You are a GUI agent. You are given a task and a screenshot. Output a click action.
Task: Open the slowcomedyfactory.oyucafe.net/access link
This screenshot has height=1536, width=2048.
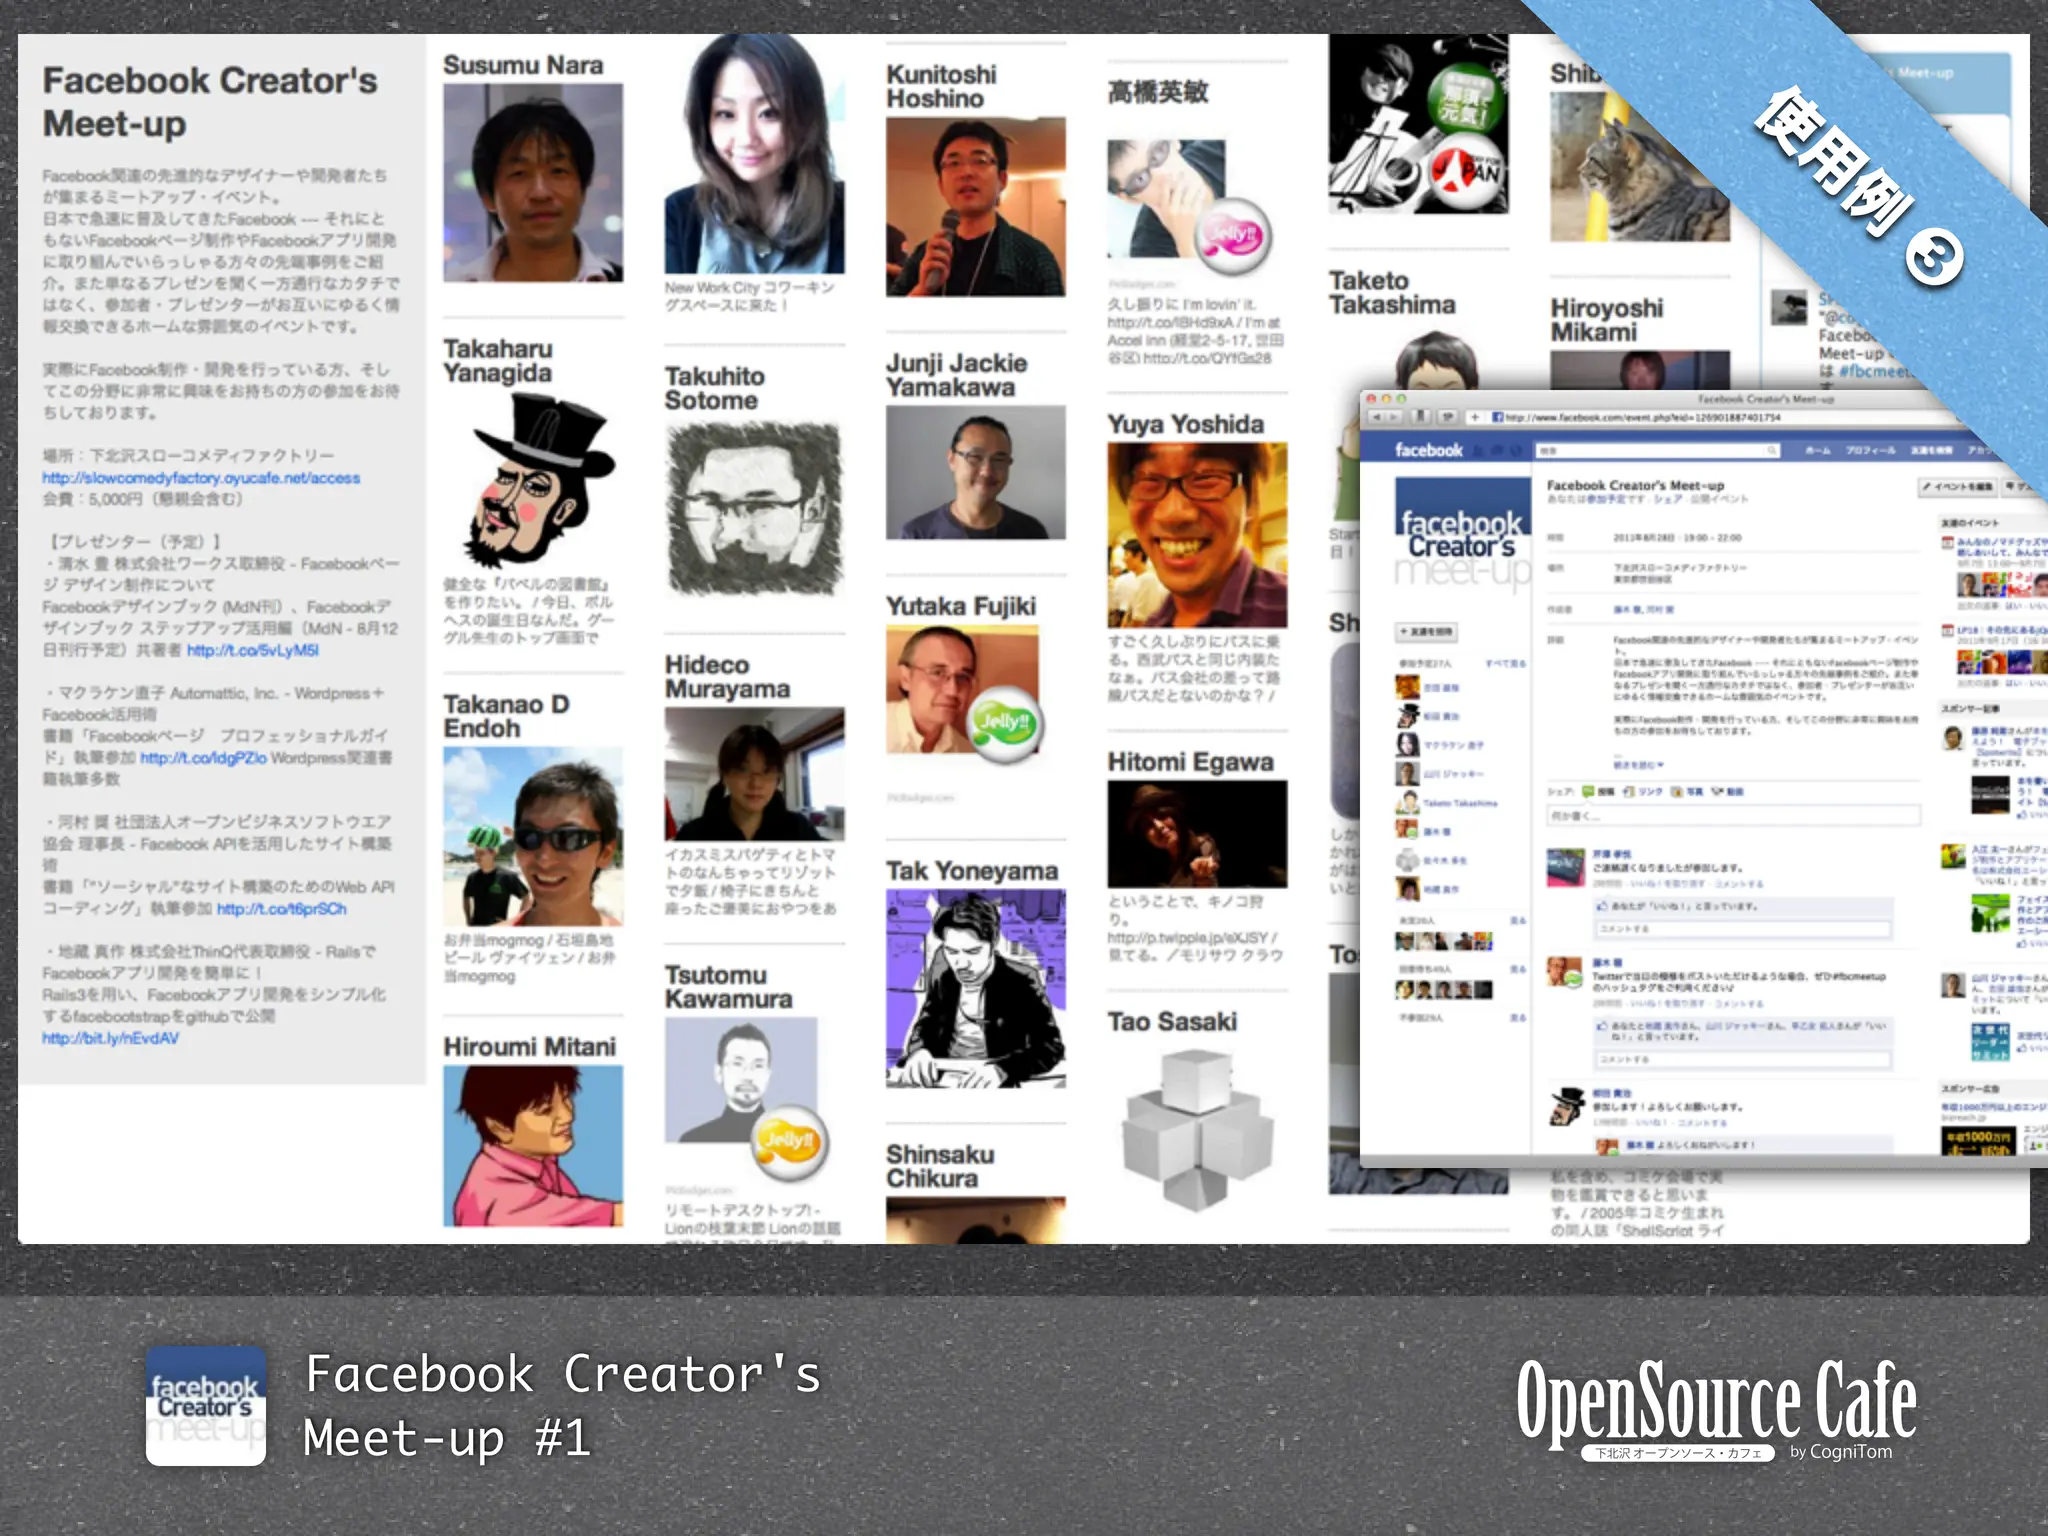point(201,478)
